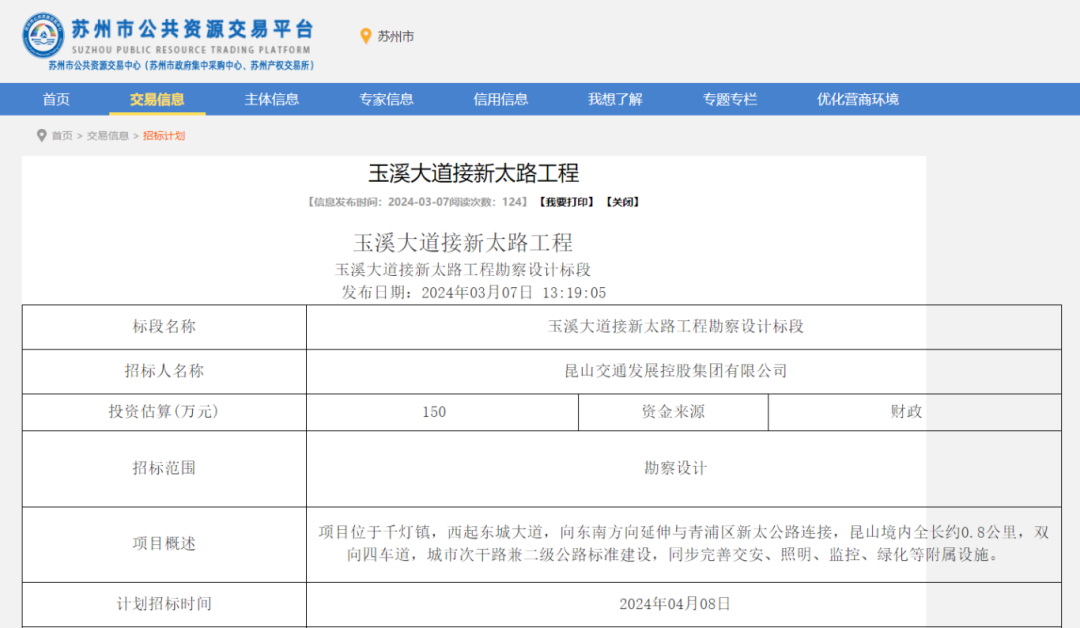Go to 主体信息 in navigation bar

(x=271, y=99)
